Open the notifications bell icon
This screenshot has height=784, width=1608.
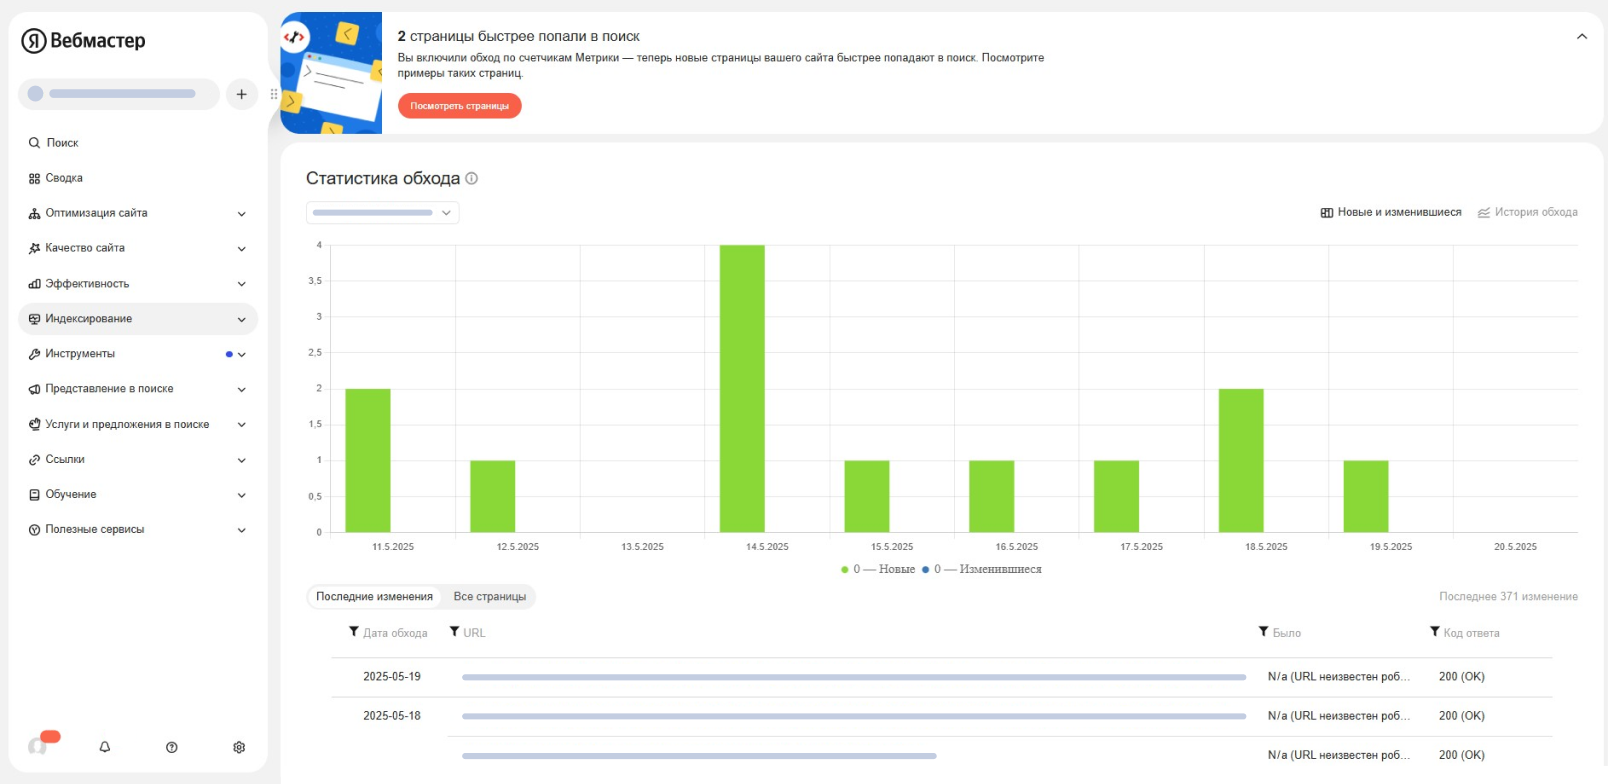[x=105, y=747]
